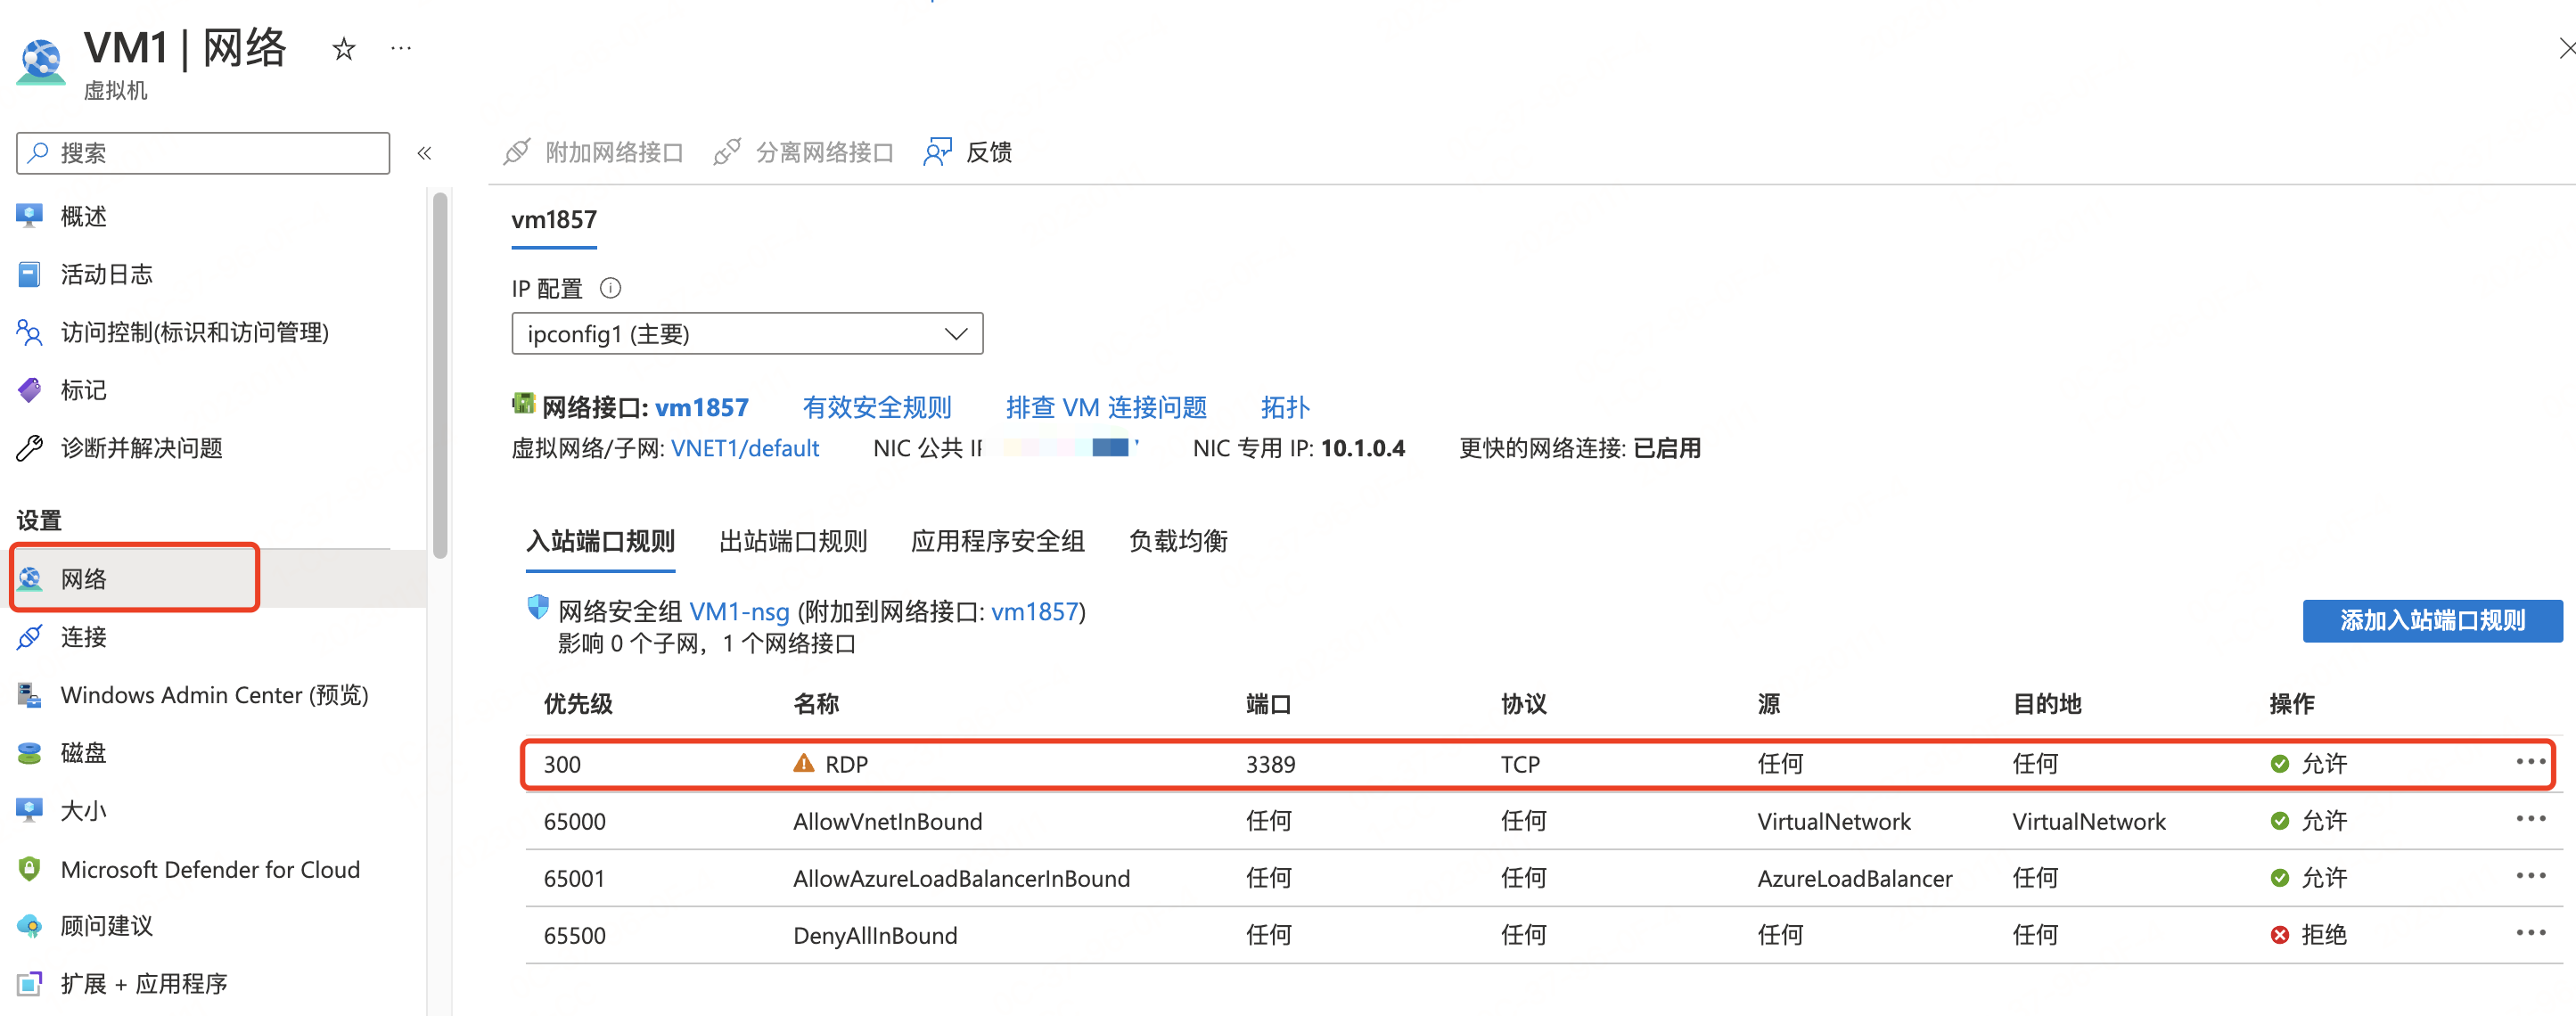Click the Windows Admin Center icon
The image size is (2576, 1016).
pyautogui.click(x=30, y=695)
